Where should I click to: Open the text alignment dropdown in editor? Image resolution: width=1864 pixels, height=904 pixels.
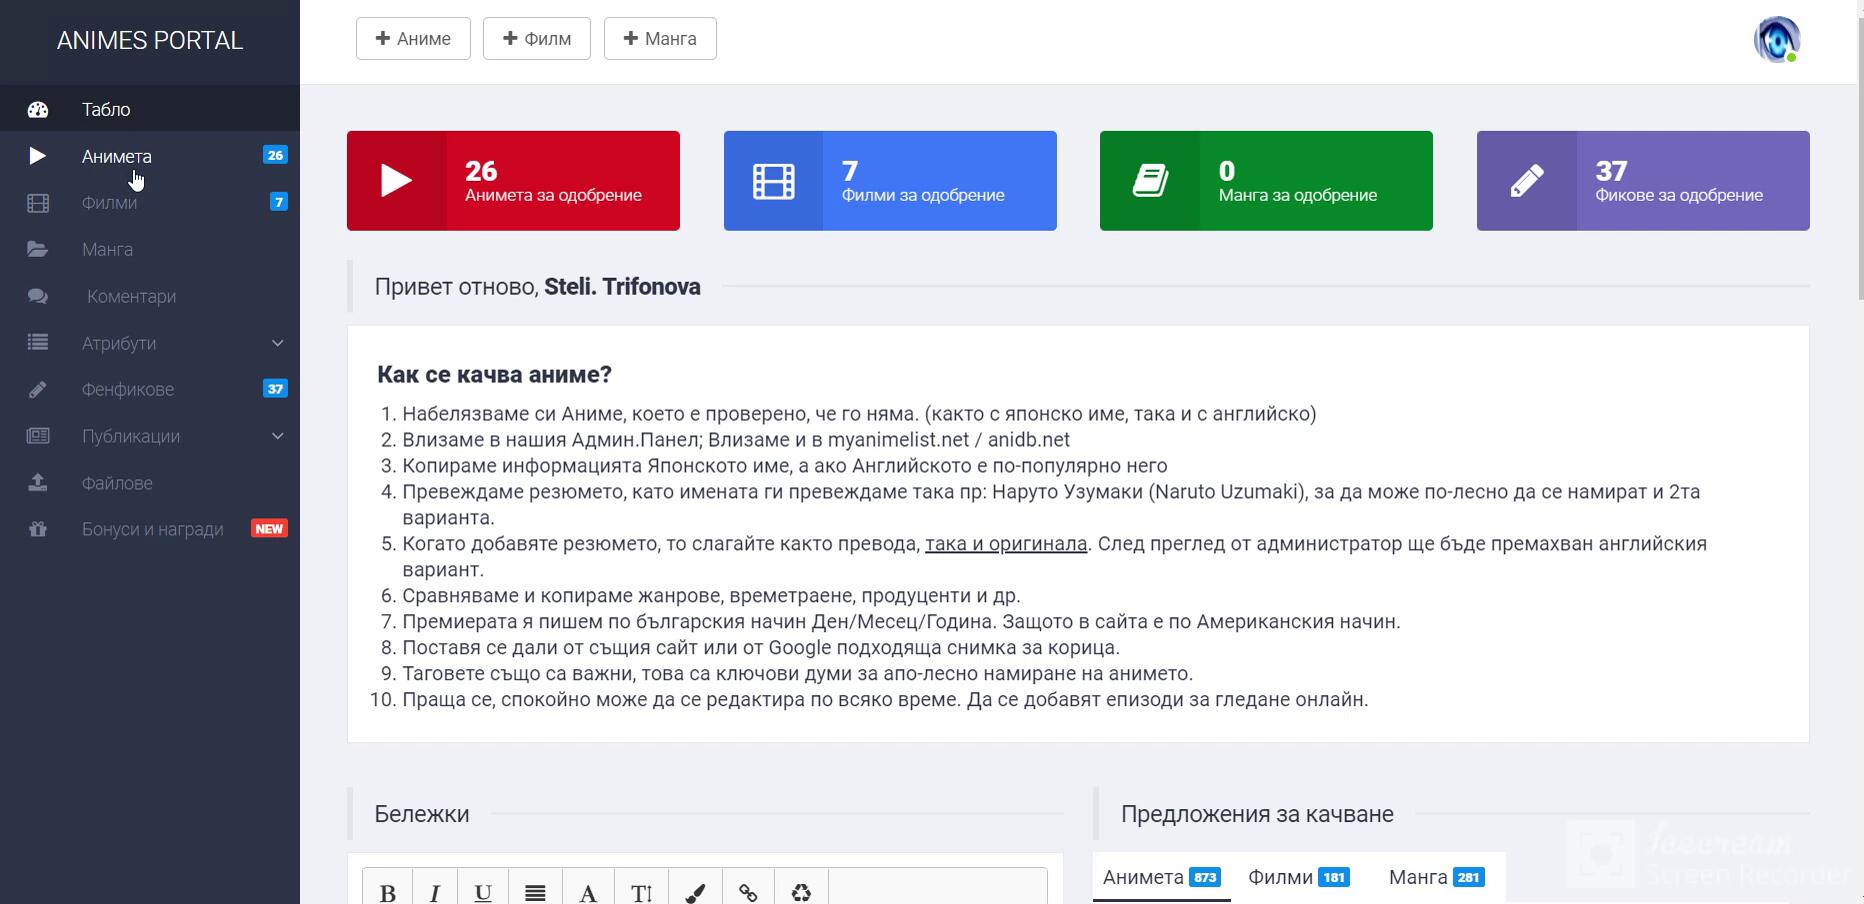(x=535, y=892)
